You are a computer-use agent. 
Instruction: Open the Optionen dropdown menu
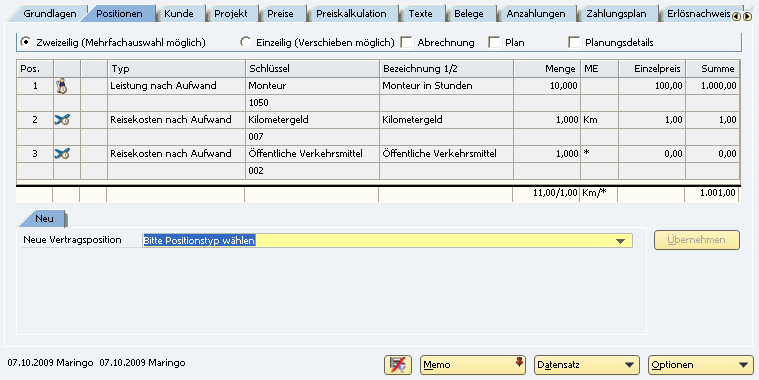pyautogui.click(x=701, y=365)
